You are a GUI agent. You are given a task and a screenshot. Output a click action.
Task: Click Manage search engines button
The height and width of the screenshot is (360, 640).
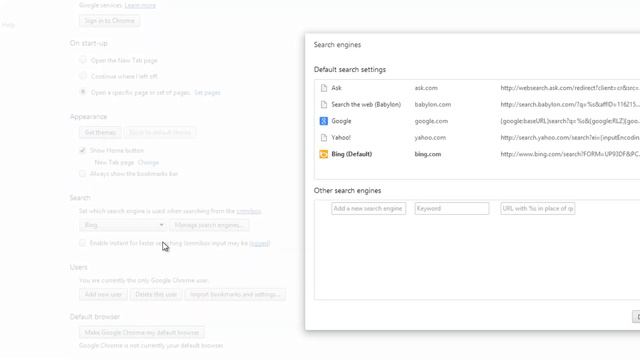pyautogui.click(x=209, y=225)
